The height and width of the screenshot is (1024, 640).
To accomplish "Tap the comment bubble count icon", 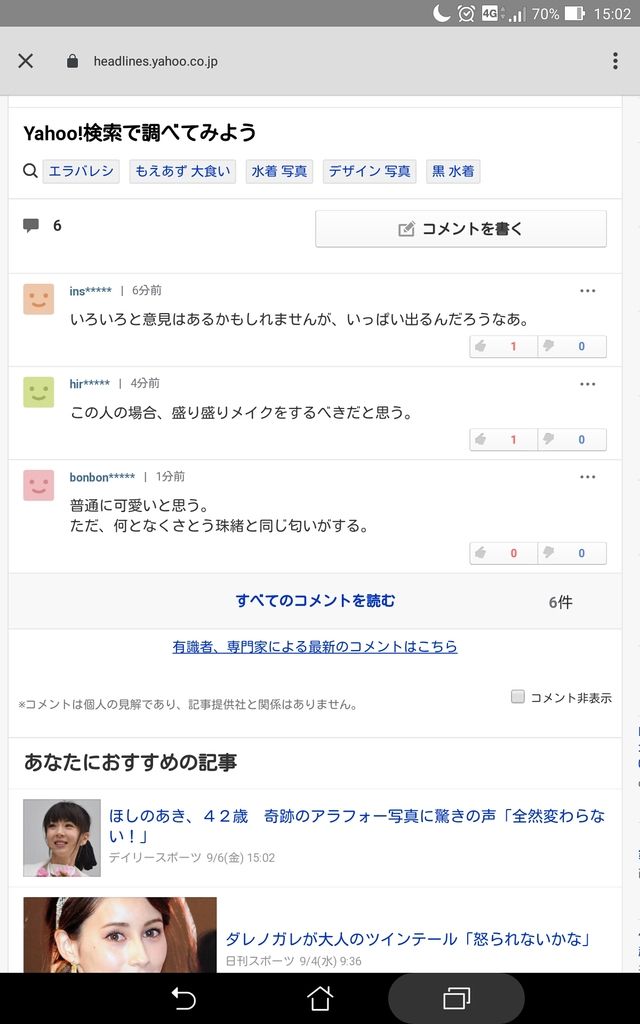I will click(31, 226).
